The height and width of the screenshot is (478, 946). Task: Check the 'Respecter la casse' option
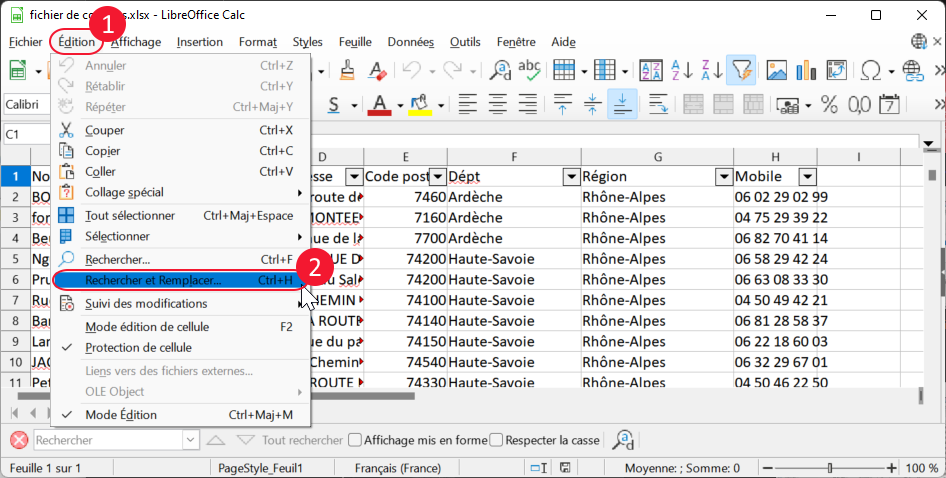(496, 440)
